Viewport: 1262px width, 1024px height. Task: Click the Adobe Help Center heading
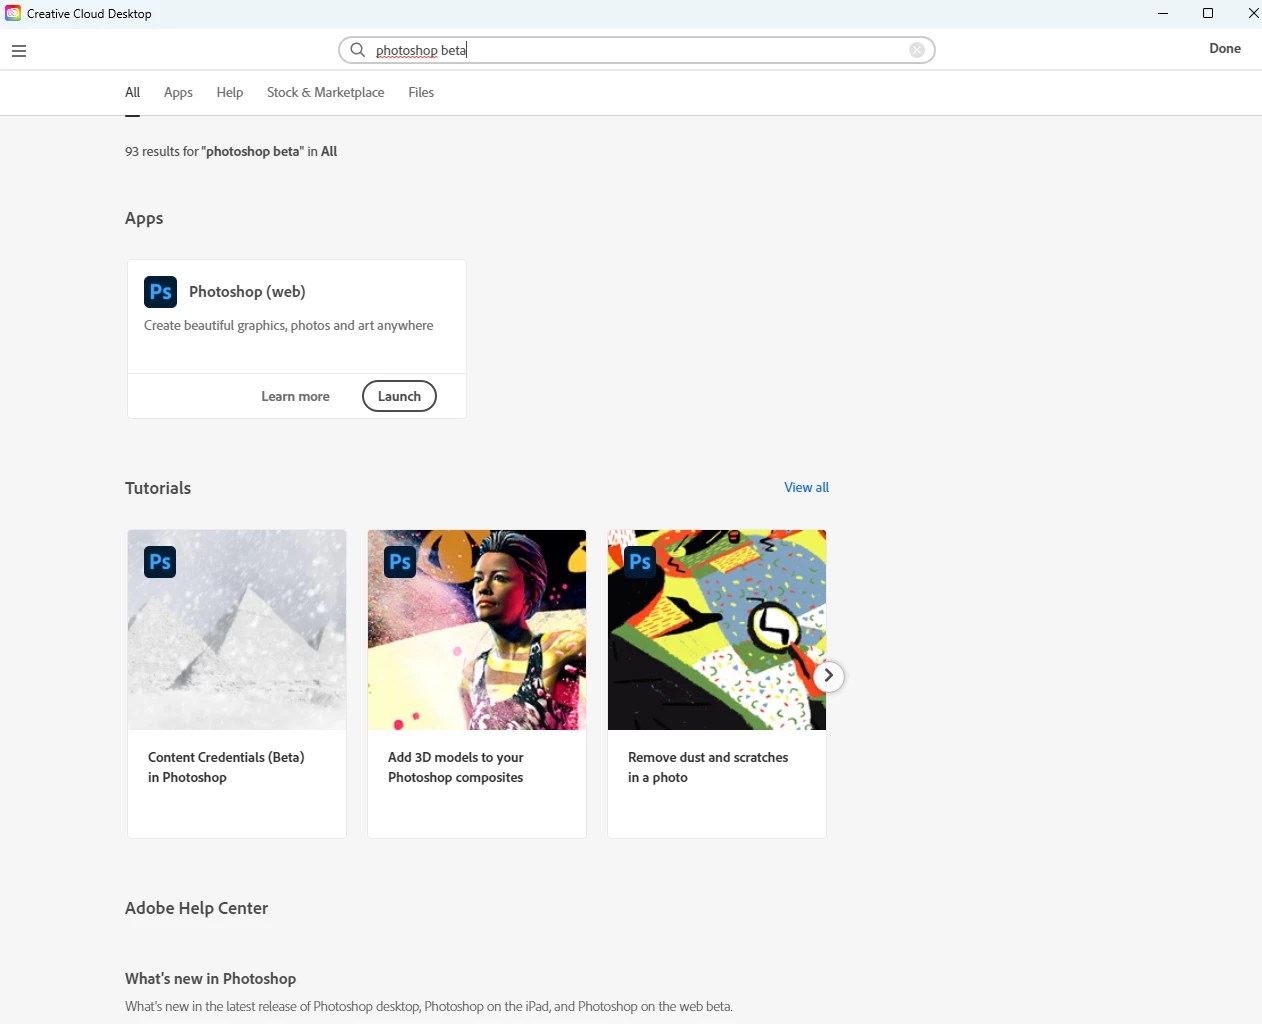click(196, 908)
